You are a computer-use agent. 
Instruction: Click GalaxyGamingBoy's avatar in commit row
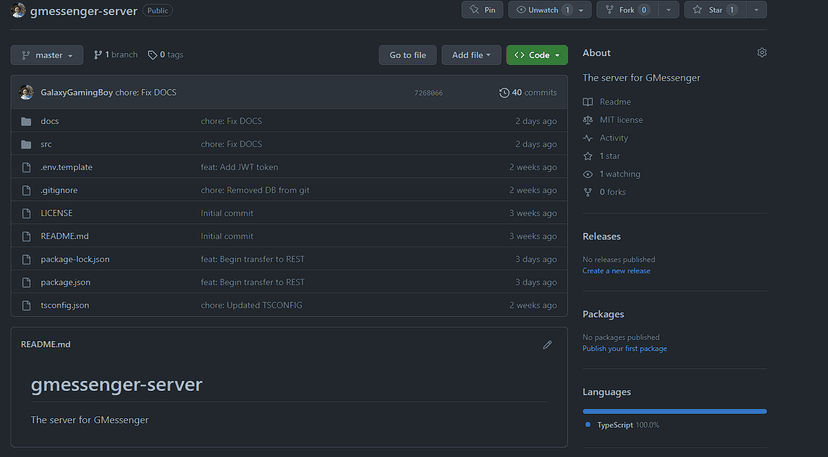coord(27,93)
